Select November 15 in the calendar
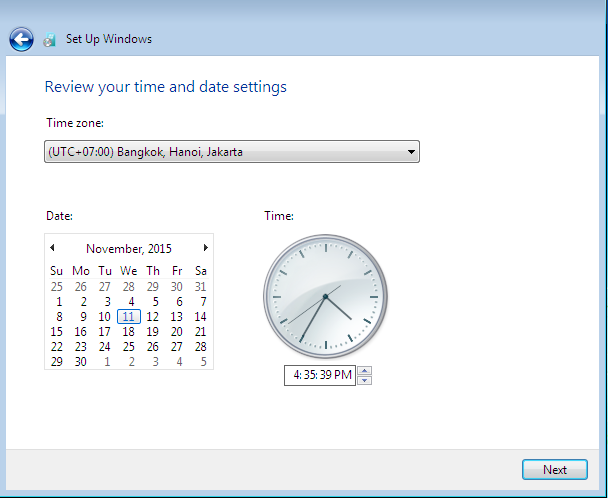Screen dimensions: 608x498 [x=57, y=332]
